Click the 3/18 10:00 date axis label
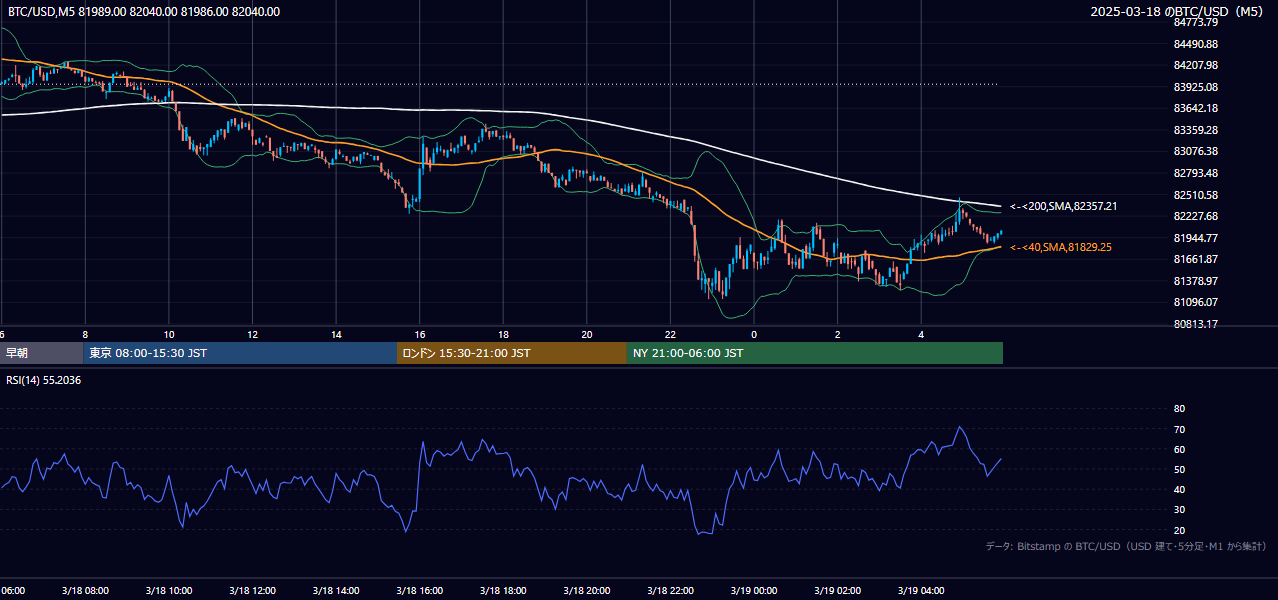This screenshot has width=1278, height=600. point(168,591)
